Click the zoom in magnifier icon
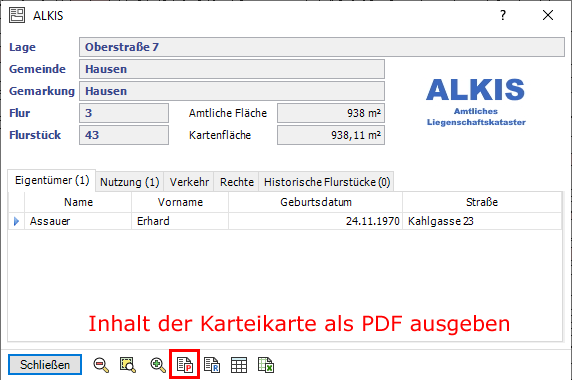 (x=158, y=365)
